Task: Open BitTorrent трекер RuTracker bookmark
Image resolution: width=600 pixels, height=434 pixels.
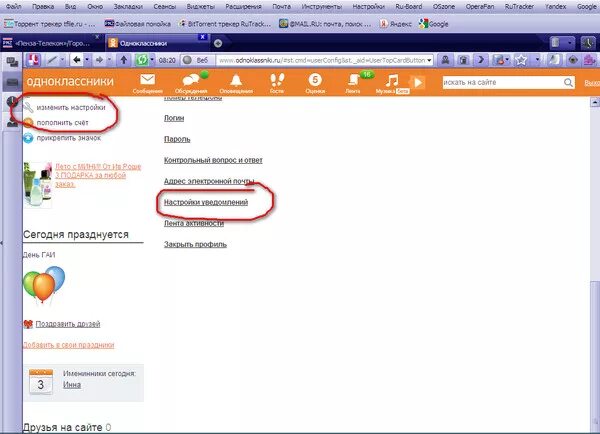Action: pyautogui.click(x=225, y=24)
